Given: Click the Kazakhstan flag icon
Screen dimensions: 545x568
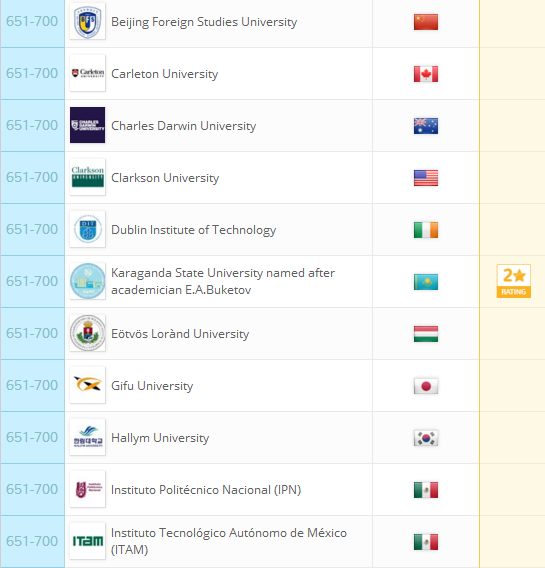Looking at the screenshot, I should click(x=426, y=282).
